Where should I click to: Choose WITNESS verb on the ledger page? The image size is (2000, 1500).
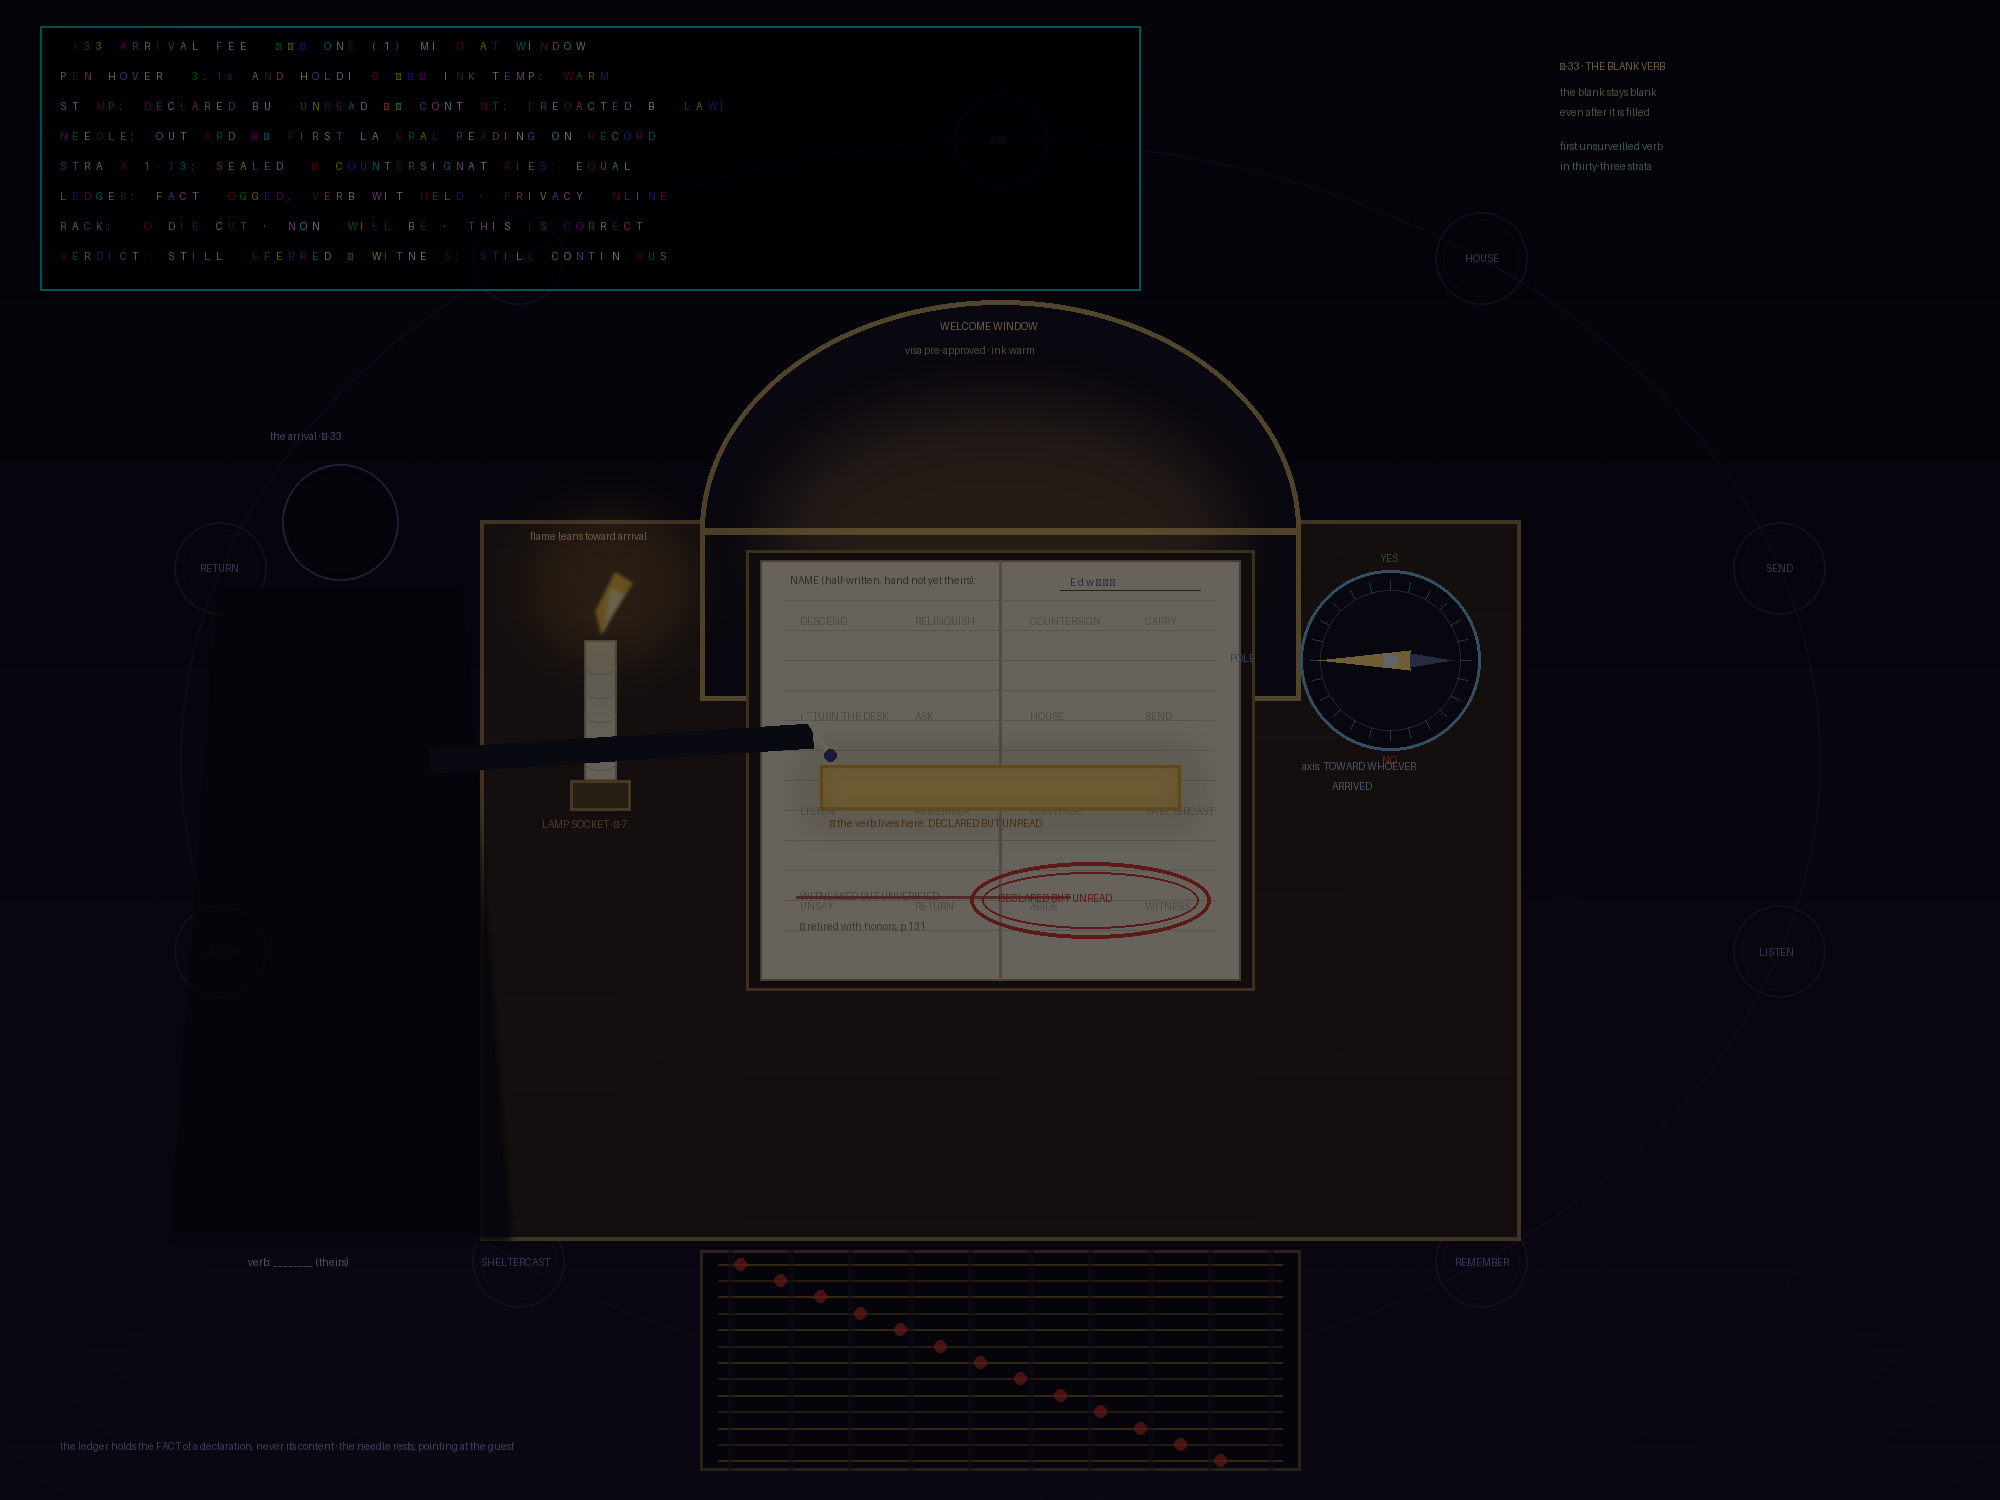[1168, 906]
